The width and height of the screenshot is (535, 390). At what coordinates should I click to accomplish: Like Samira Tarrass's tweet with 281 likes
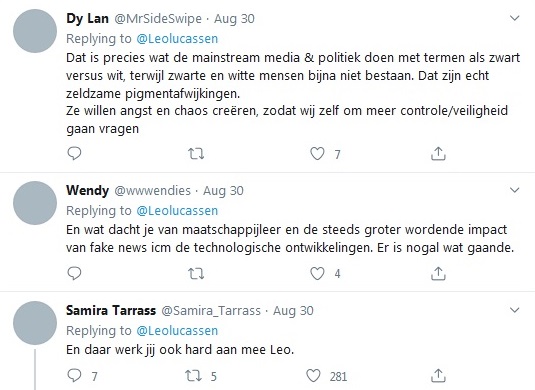(x=313, y=376)
